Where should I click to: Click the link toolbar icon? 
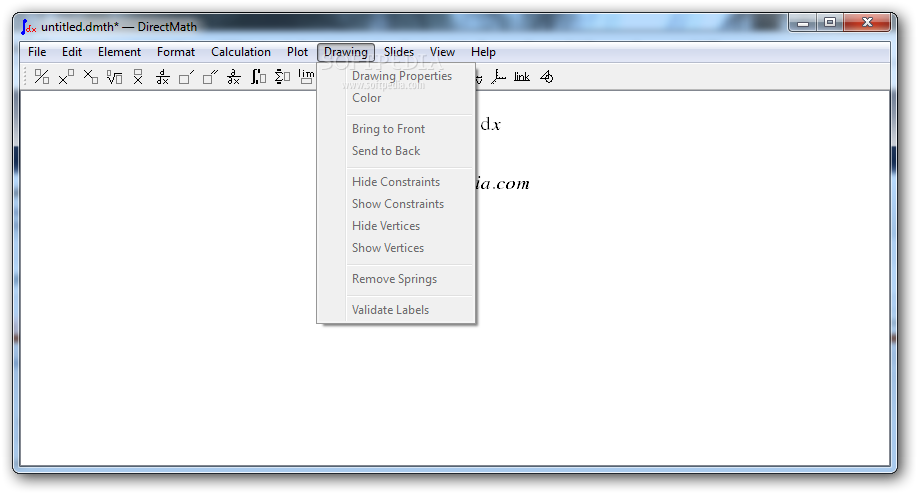click(x=522, y=77)
